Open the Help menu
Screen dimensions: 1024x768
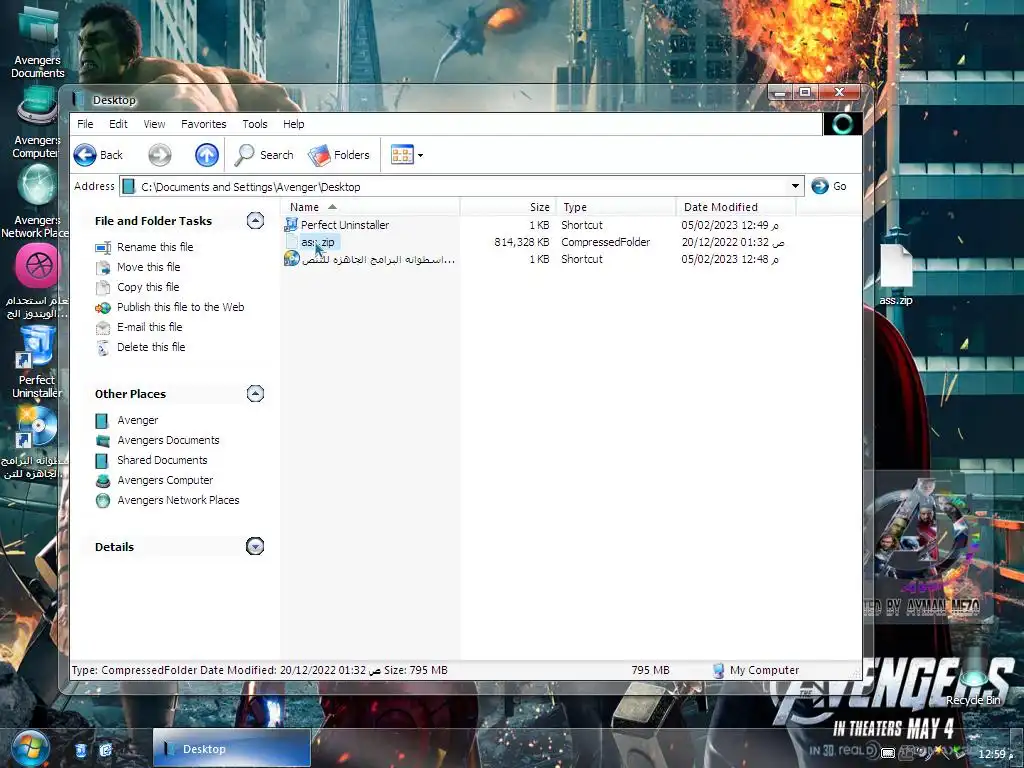[293, 124]
